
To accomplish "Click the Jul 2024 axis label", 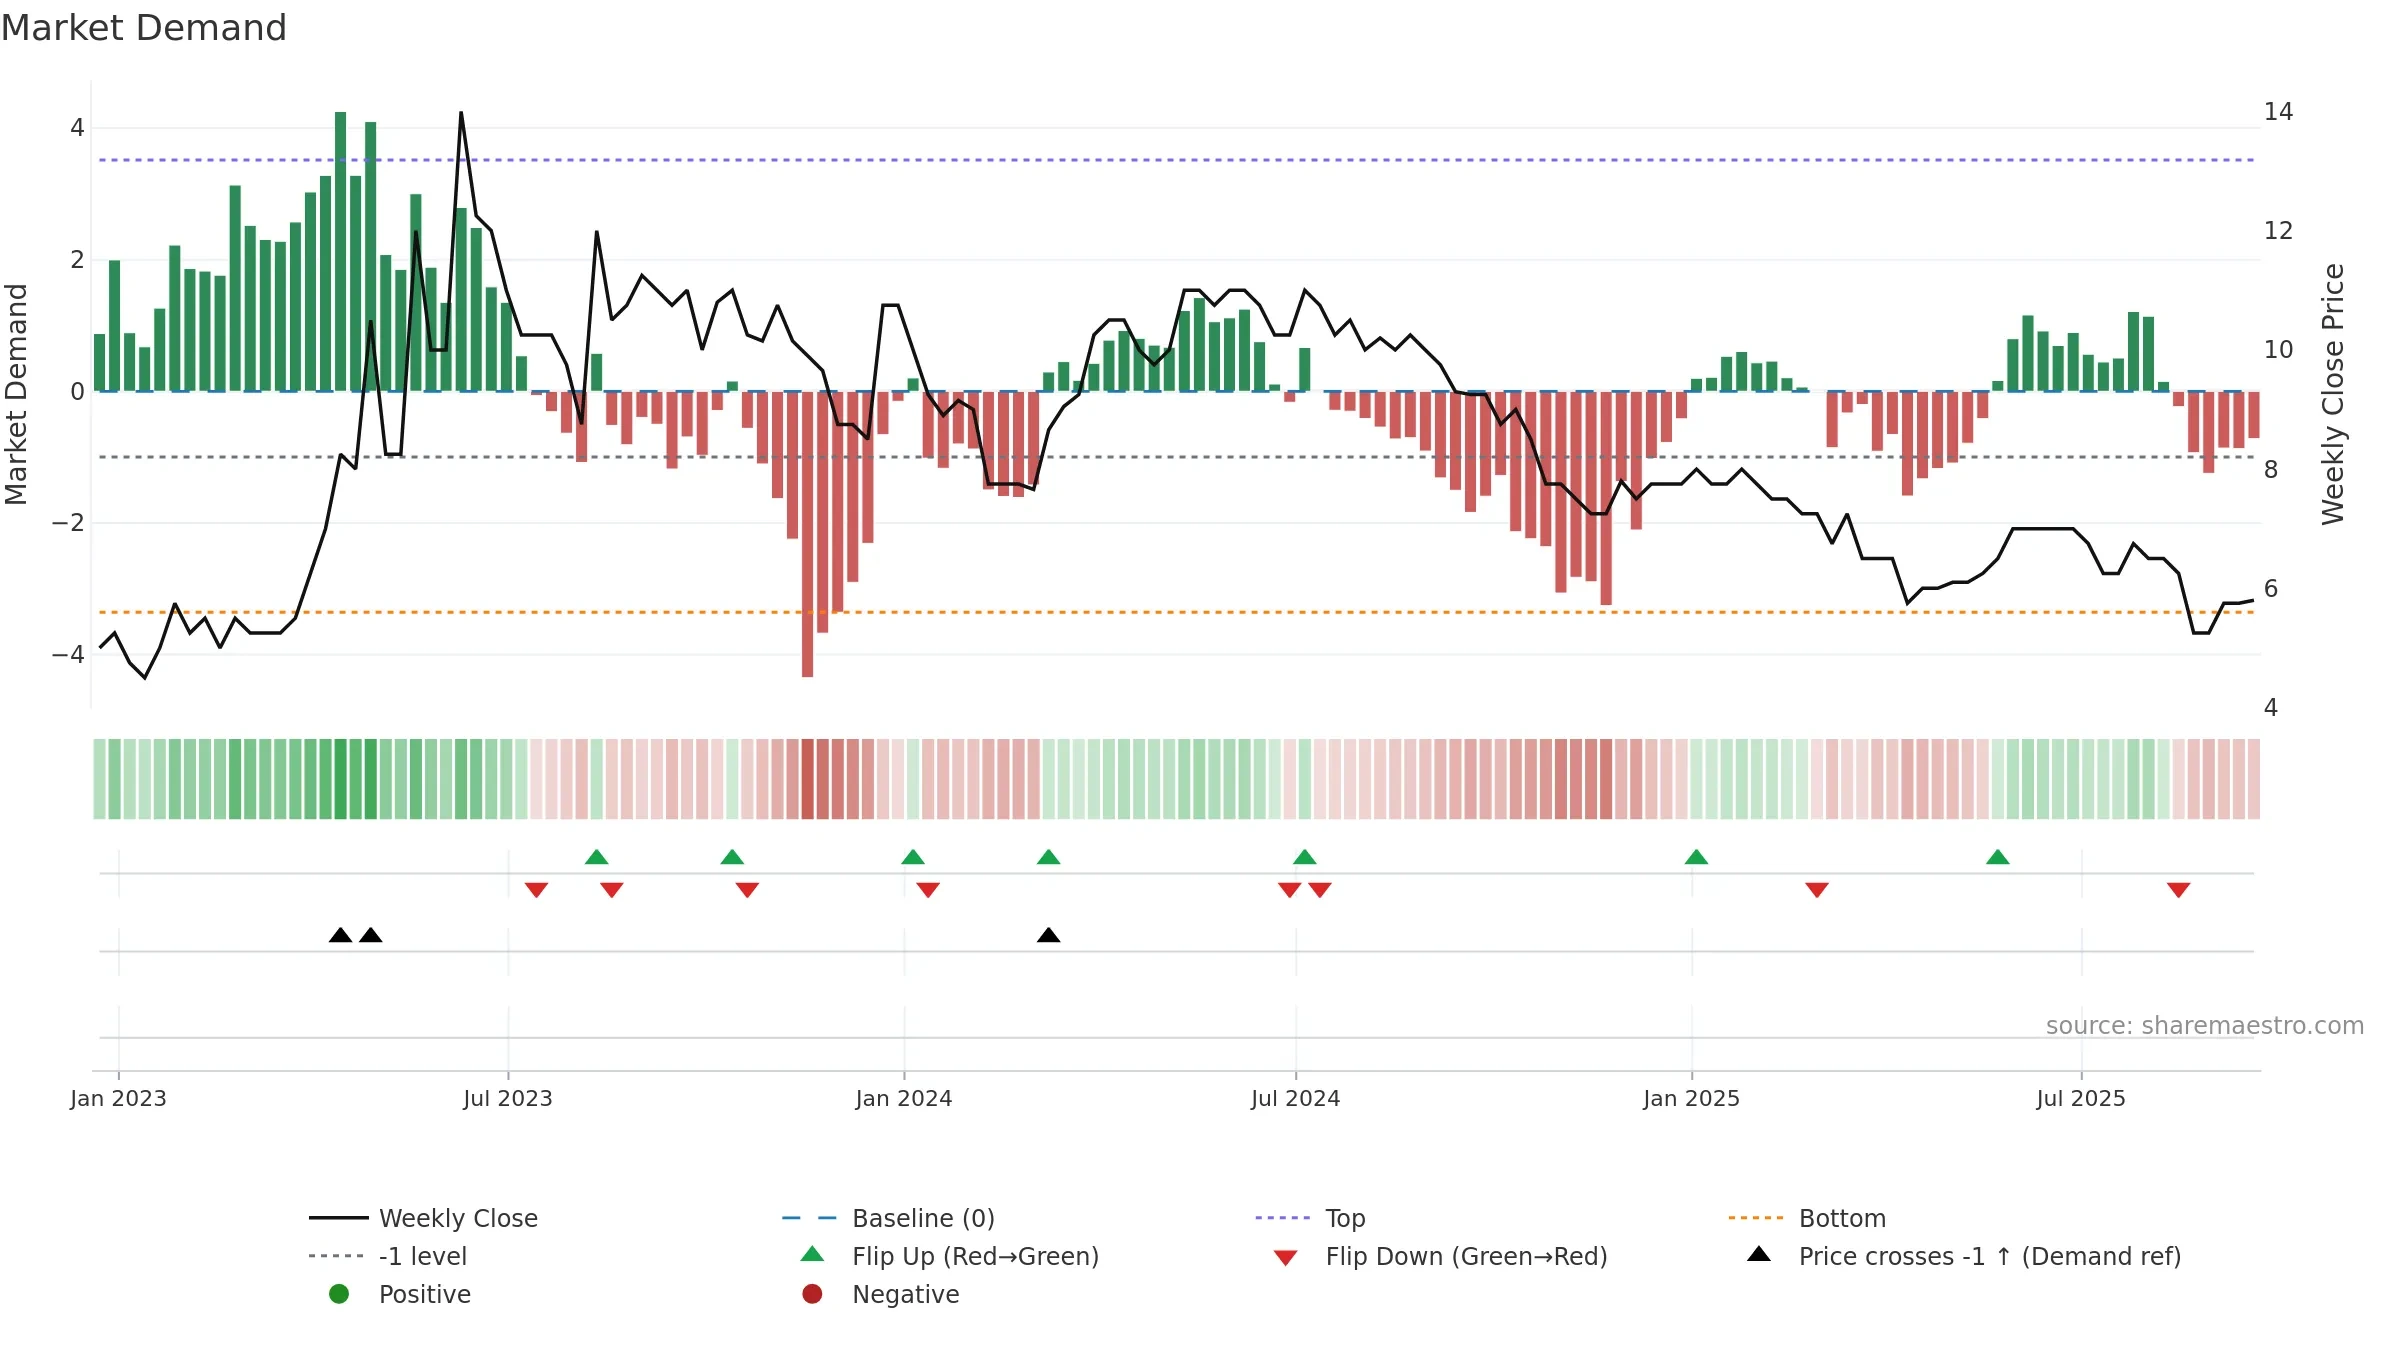I will (x=1296, y=1099).
